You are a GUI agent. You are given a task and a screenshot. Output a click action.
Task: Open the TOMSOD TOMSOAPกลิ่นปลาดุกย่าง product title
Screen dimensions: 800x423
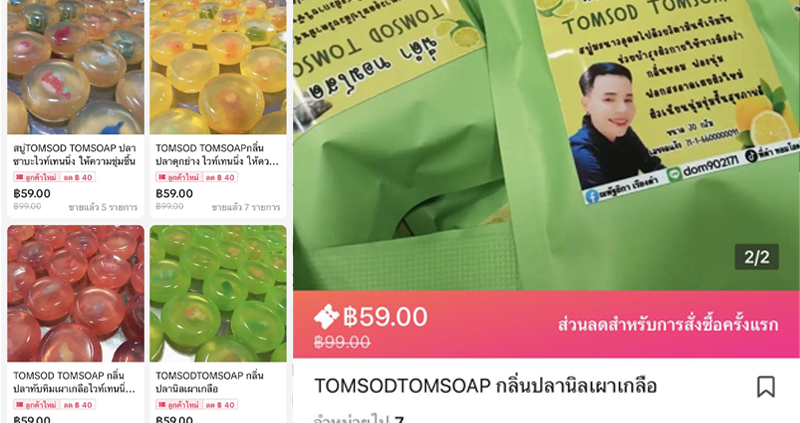217,155
